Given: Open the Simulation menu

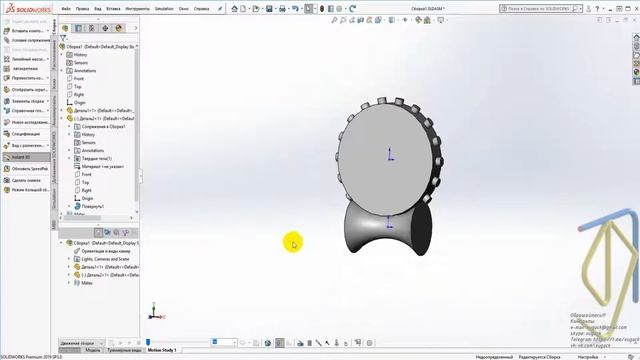Looking at the screenshot, I should tap(164, 9).
